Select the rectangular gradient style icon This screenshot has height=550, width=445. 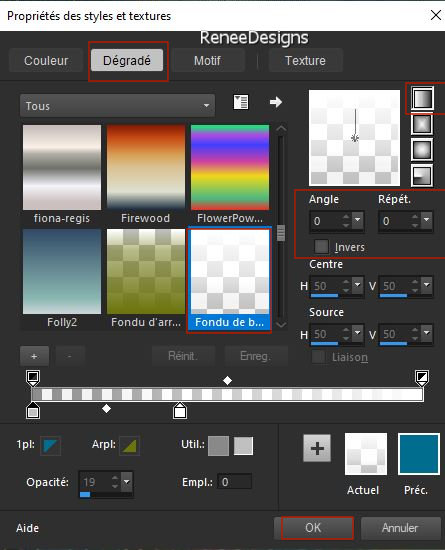pos(422,124)
